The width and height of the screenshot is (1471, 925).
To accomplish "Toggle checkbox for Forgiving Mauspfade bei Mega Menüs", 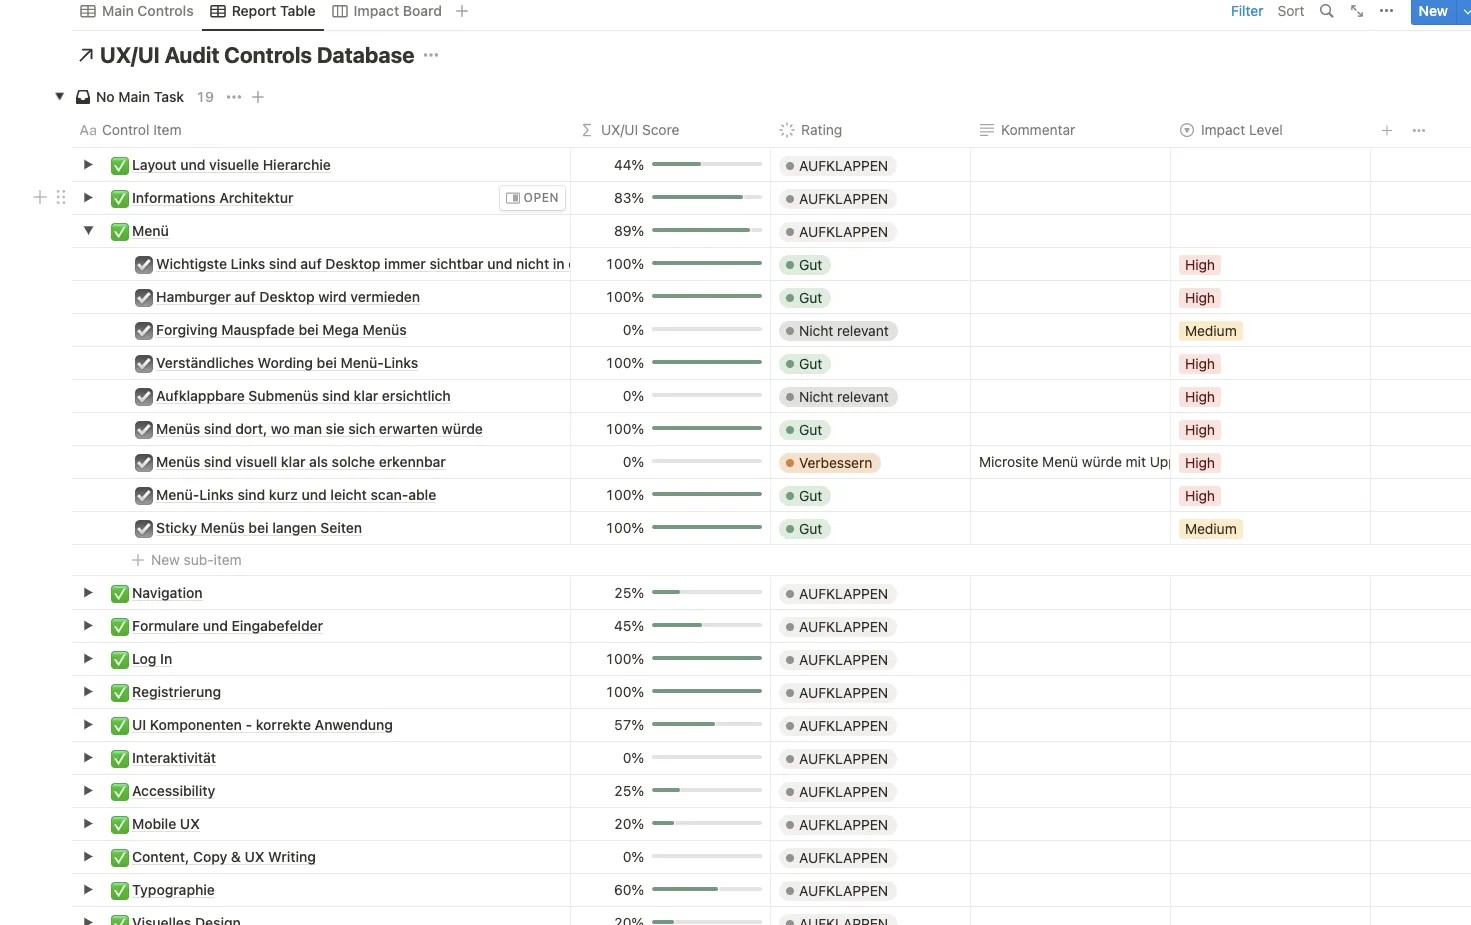I will [x=144, y=331].
